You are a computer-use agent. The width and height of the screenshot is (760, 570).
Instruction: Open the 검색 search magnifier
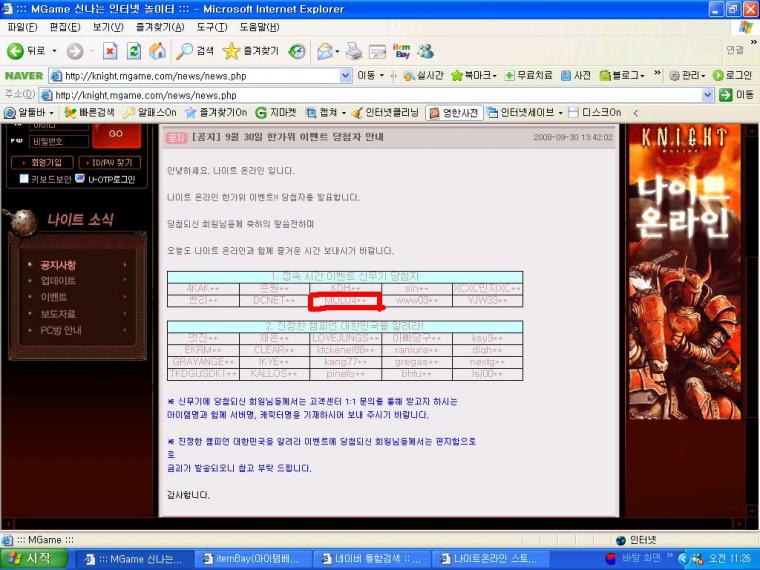click(x=195, y=51)
